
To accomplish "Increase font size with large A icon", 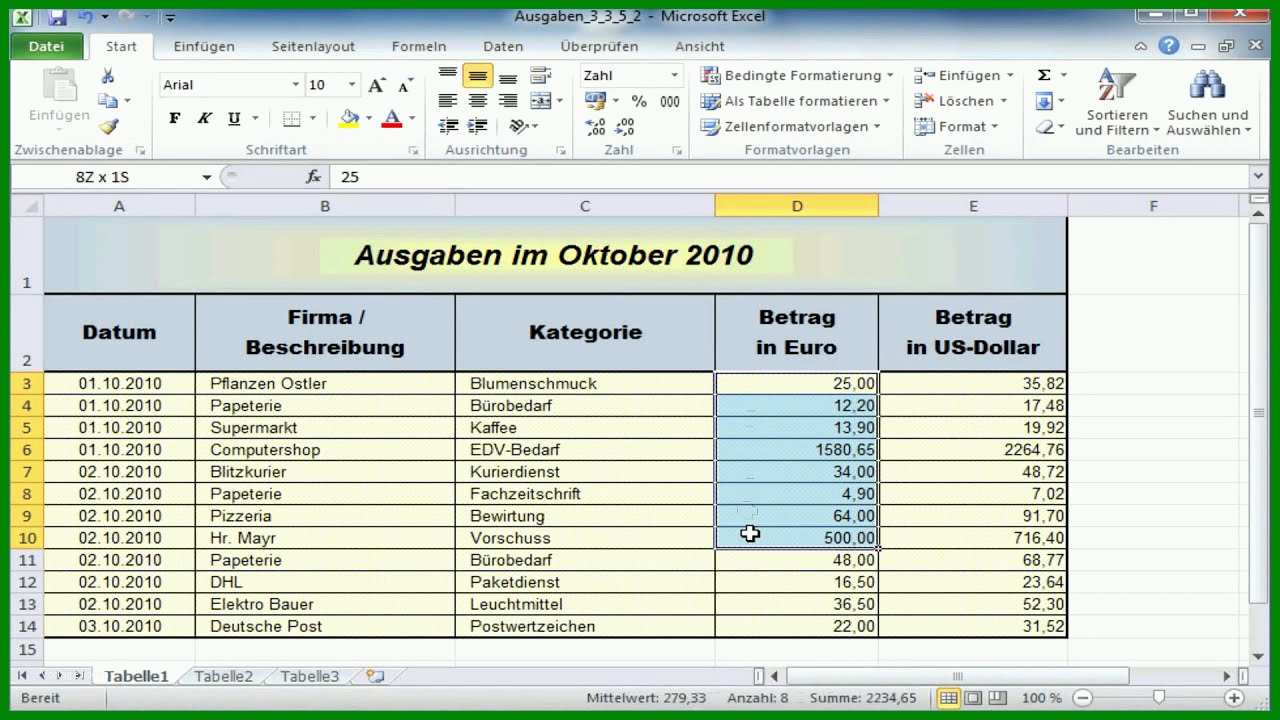I will pos(376,86).
